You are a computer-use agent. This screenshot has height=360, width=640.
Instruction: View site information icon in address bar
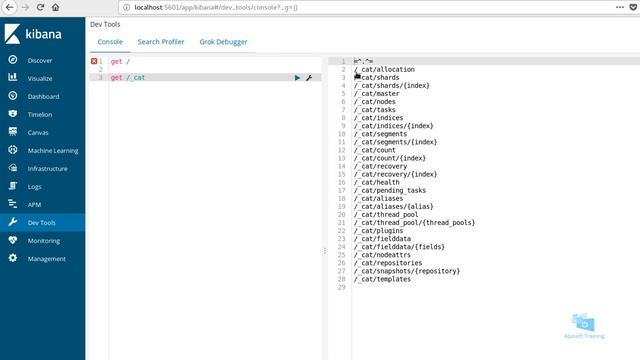127,7
